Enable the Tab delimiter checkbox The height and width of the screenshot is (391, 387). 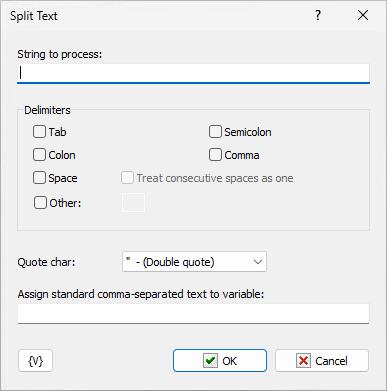tap(39, 132)
